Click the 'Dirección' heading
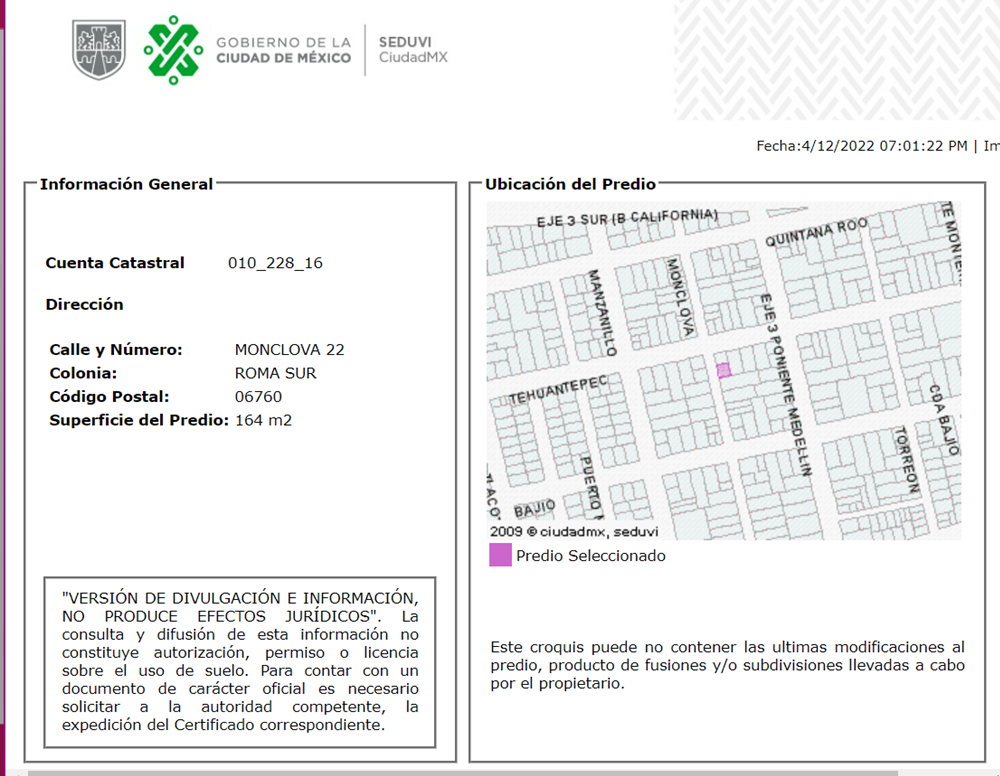Screen dimensions: 1000x776 pos(84,304)
